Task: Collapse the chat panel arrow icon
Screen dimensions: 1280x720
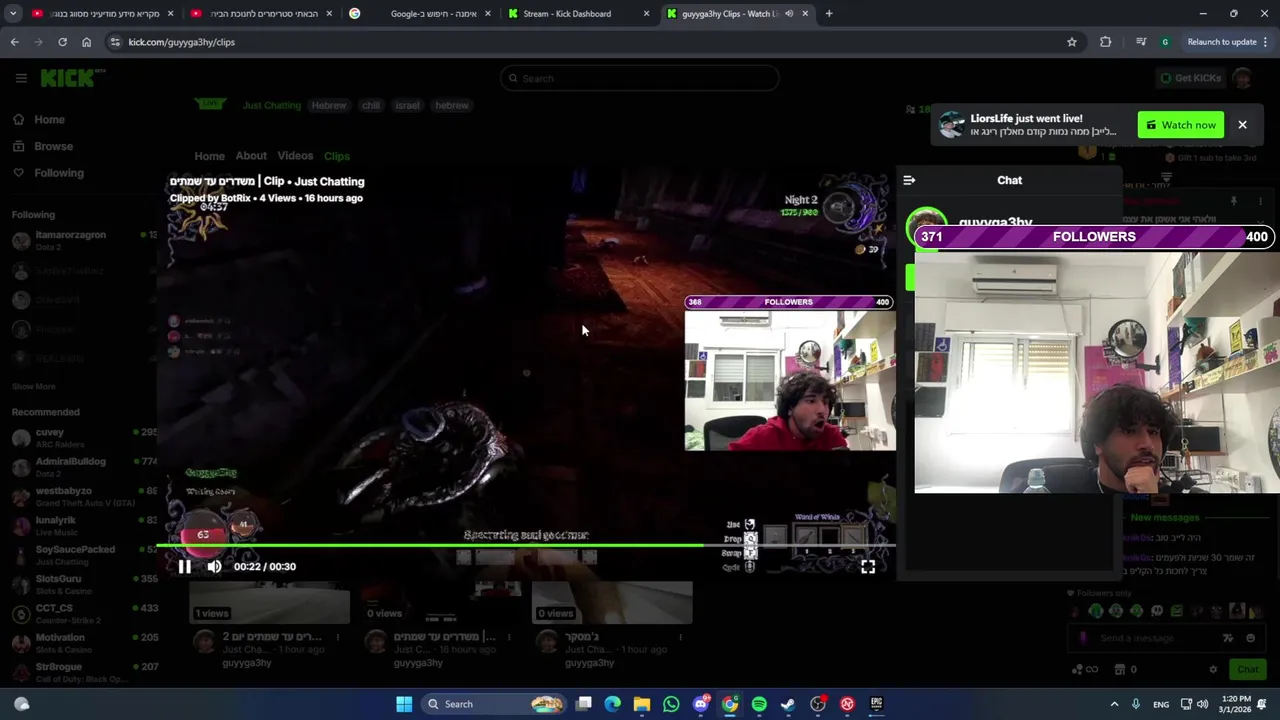Action: 909,180
